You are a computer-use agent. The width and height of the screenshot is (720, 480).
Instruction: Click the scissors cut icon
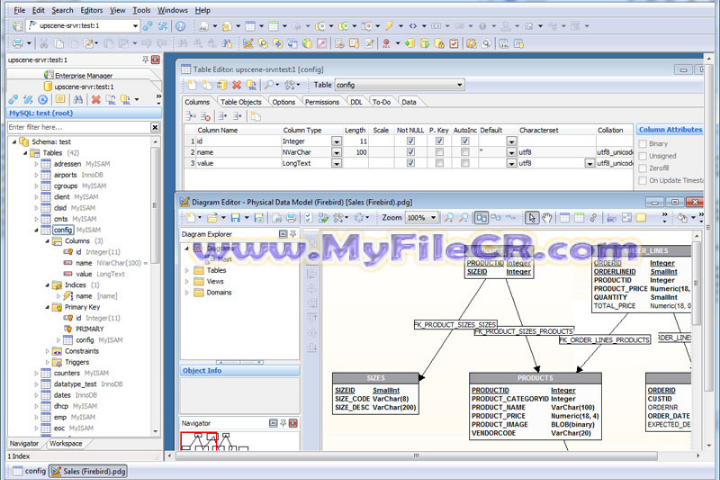point(44,44)
